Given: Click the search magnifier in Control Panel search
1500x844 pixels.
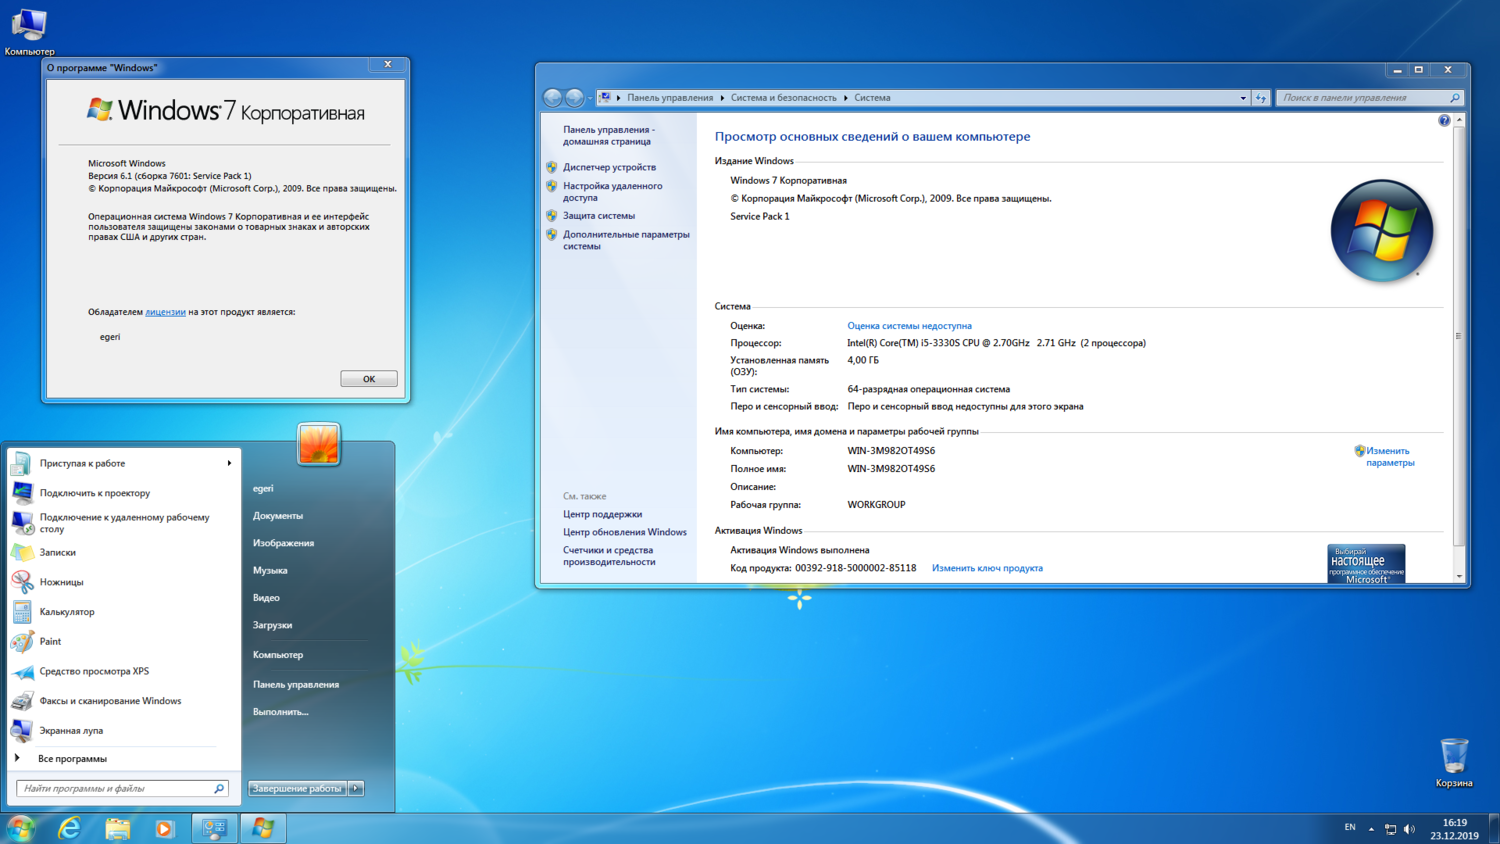Looking at the screenshot, I should click(x=1455, y=98).
